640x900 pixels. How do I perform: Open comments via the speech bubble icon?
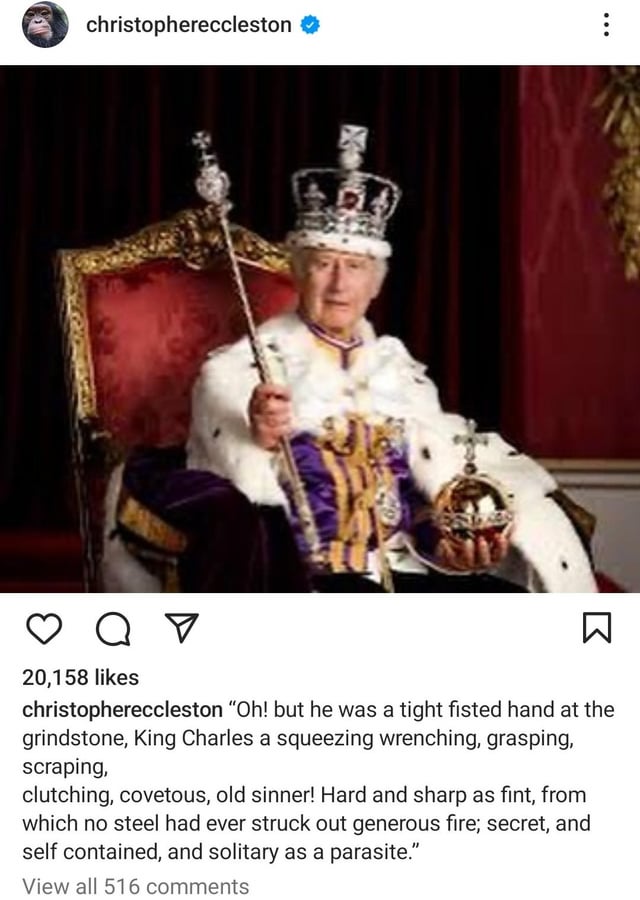(x=113, y=629)
